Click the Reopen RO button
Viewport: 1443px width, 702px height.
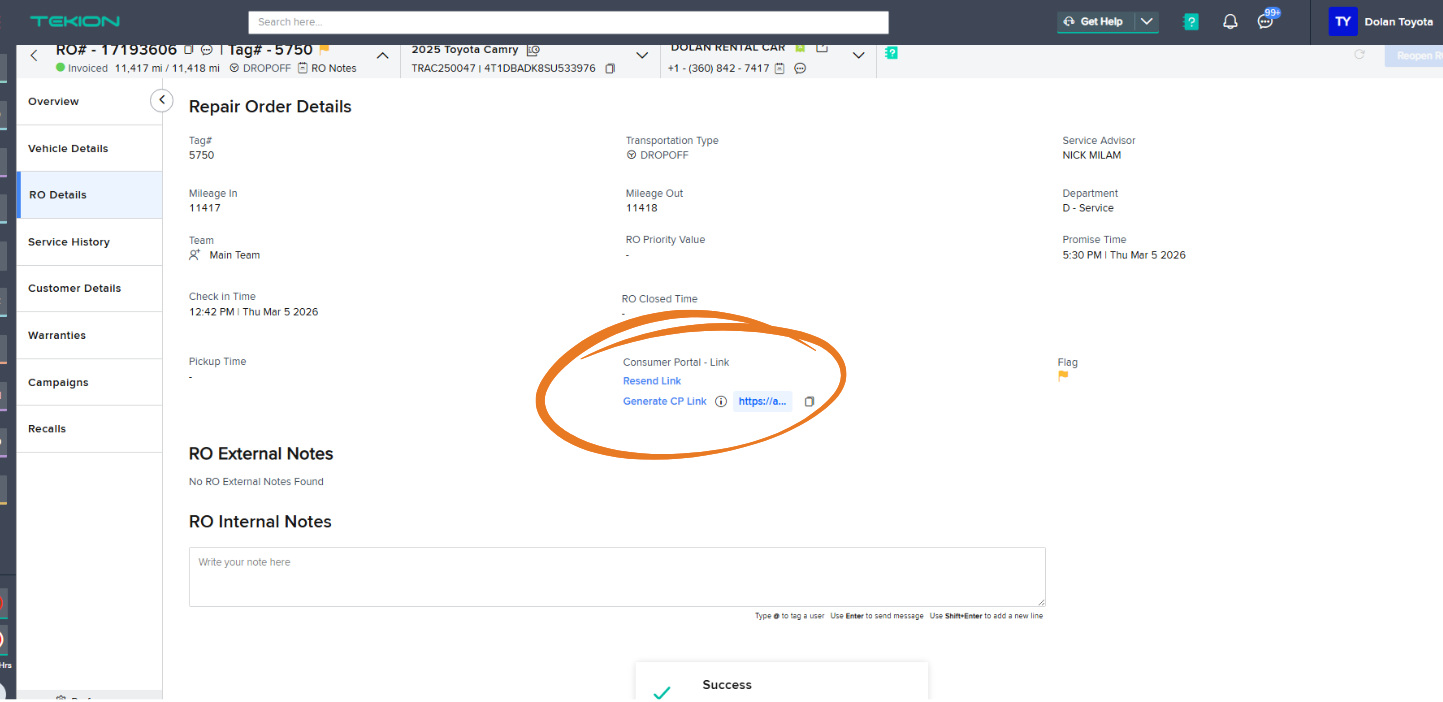(x=1414, y=55)
